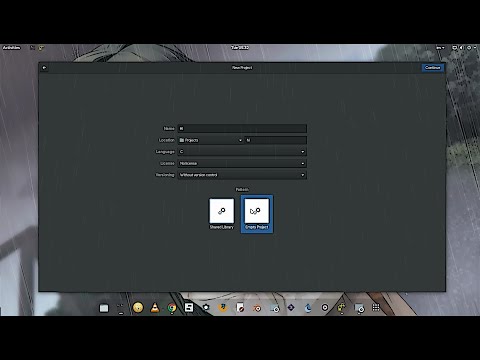Image resolution: width=480 pixels, height=360 pixels.
Task: Click the Continue button
Action: click(433, 68)
